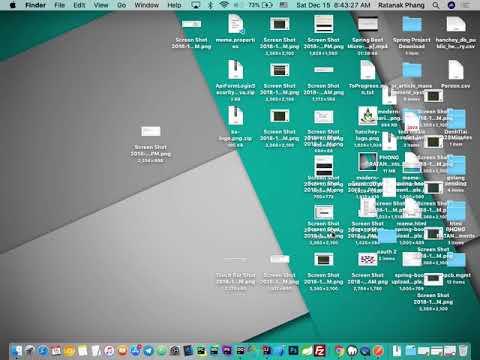Select Spring Project Download folder

[x=412, y=24]
